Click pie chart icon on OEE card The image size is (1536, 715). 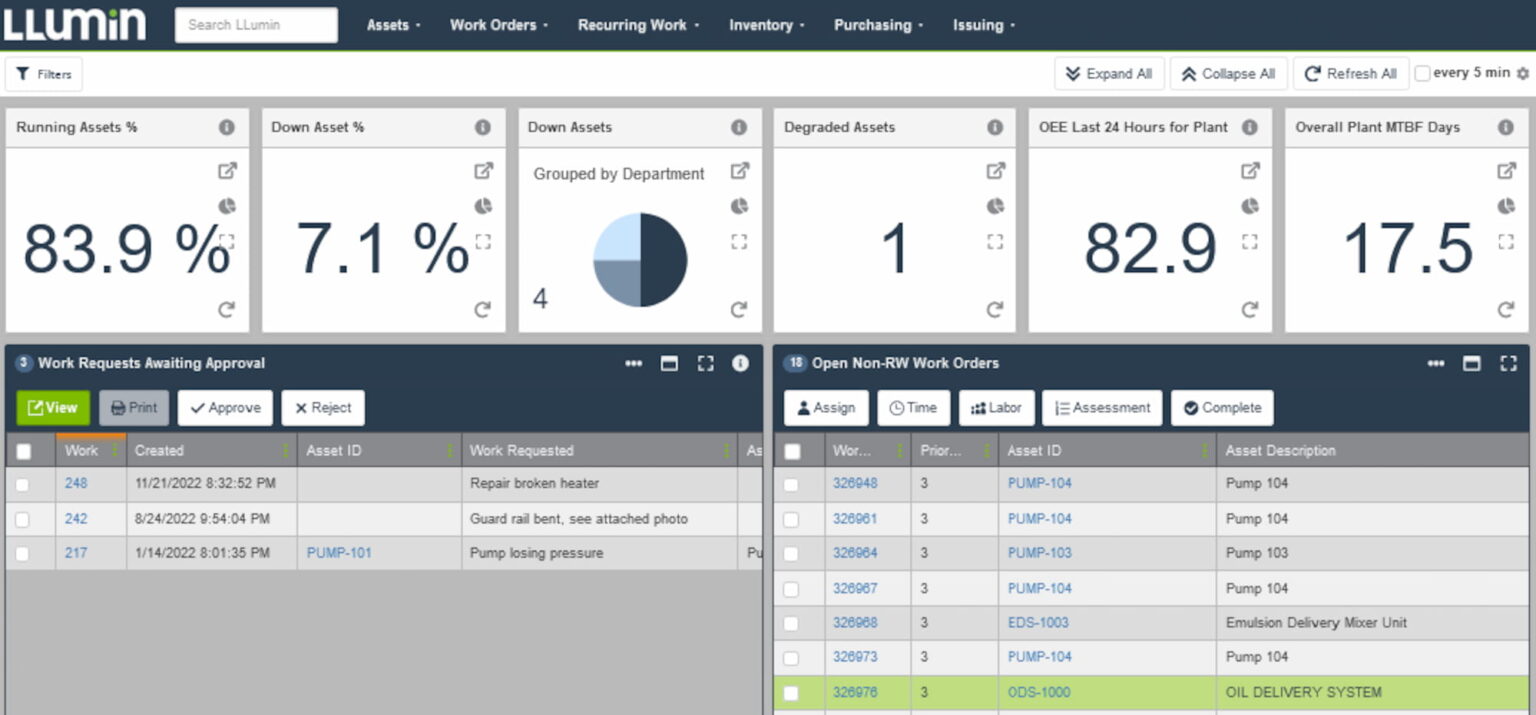tap(1250, 206)
